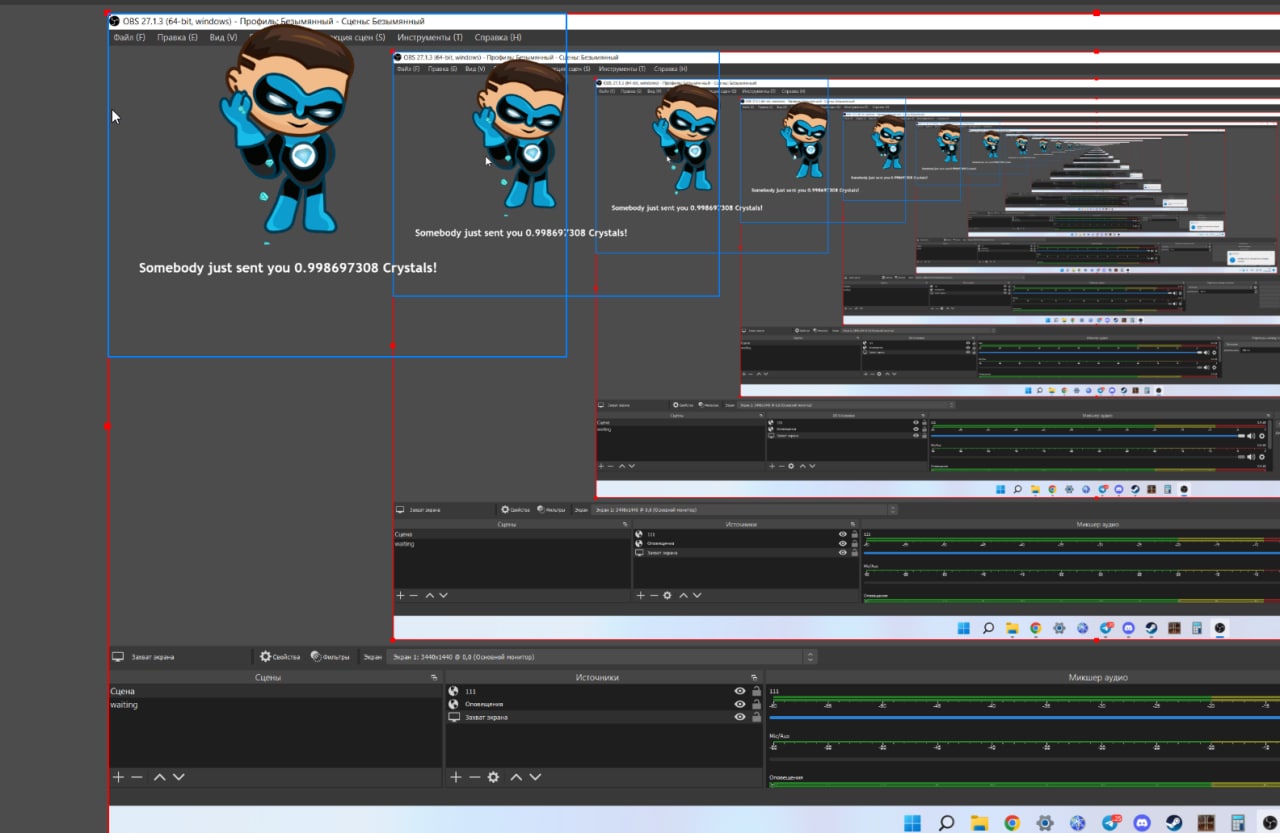This screenshot has height=833, width=1280.
Task: Open the Файл (F) menu in the outermost window
Action: coord(129,38)
